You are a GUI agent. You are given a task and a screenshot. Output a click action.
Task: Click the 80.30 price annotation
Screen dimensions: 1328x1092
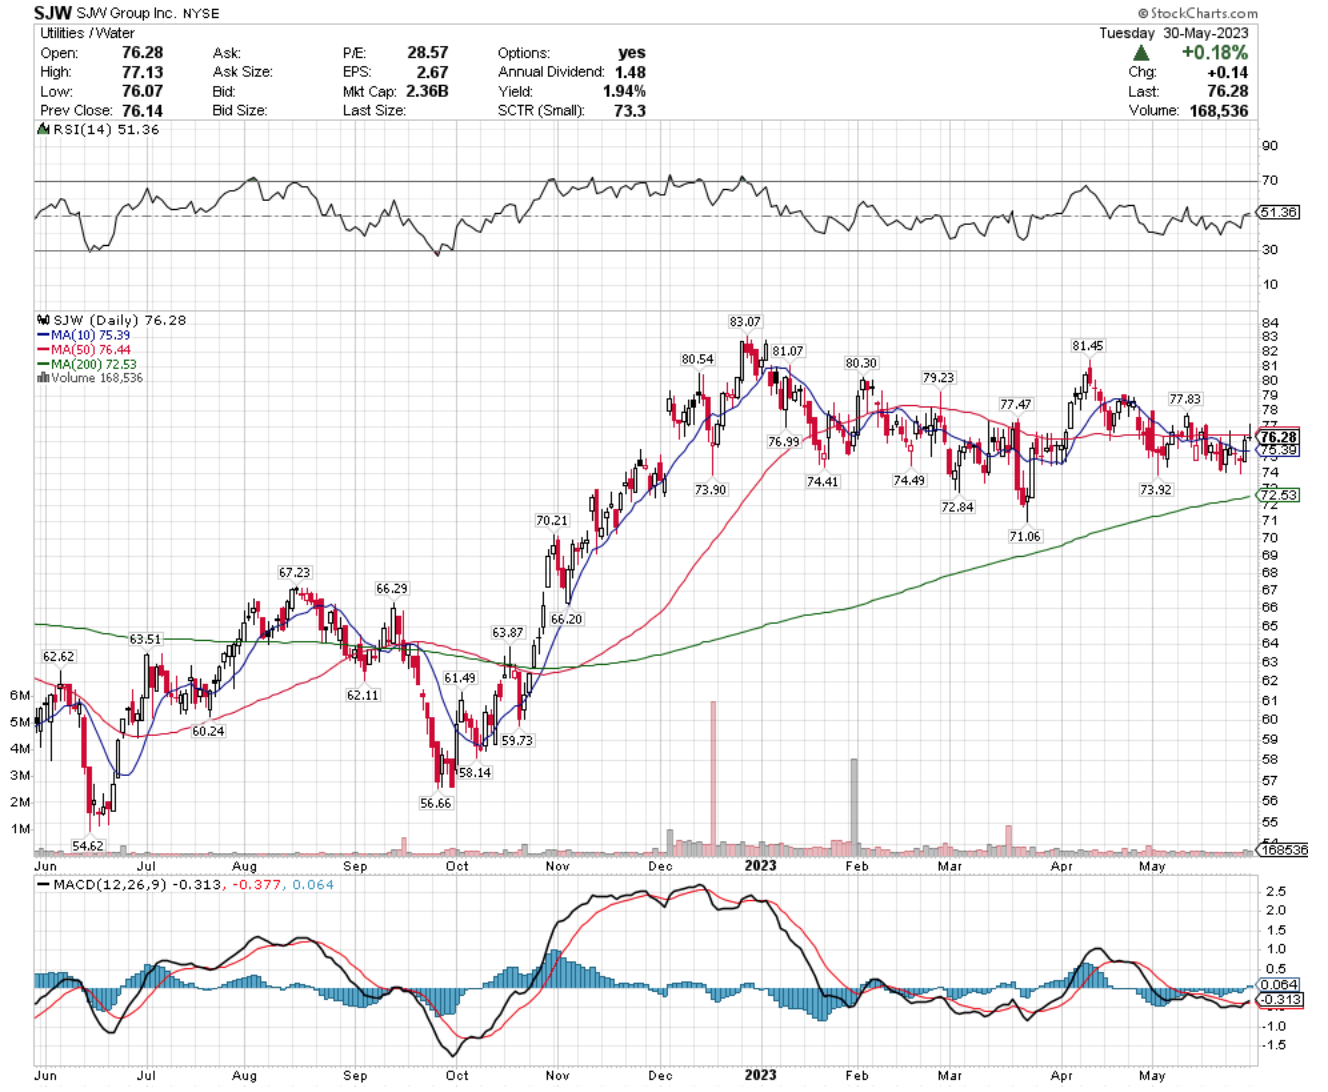tap(861, 363)
